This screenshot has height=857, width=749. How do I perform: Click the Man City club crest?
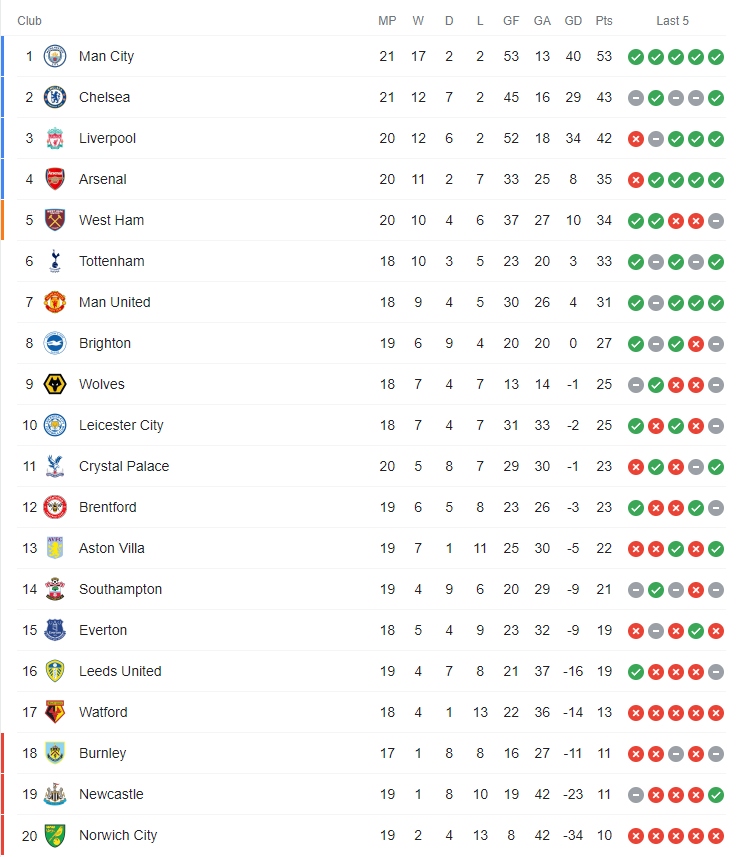click(55, 56)
